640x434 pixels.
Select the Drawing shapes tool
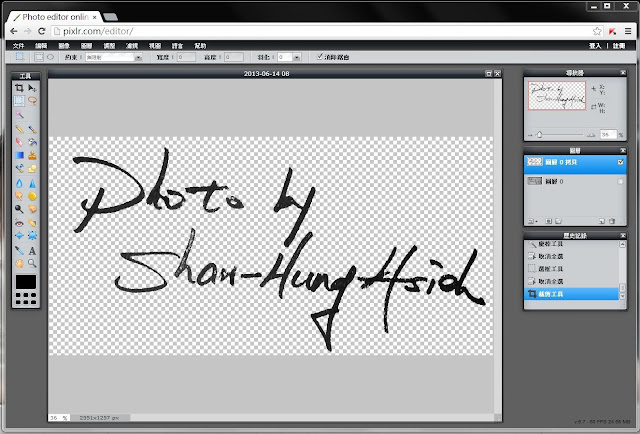[x=32, y=168]
